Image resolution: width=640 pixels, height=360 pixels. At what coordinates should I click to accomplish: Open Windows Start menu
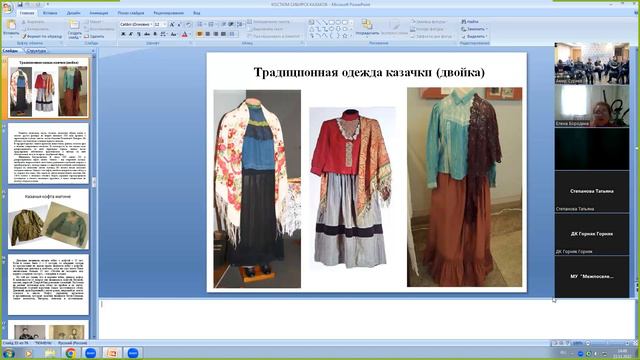pyautogui.click(x=8, y=353)
